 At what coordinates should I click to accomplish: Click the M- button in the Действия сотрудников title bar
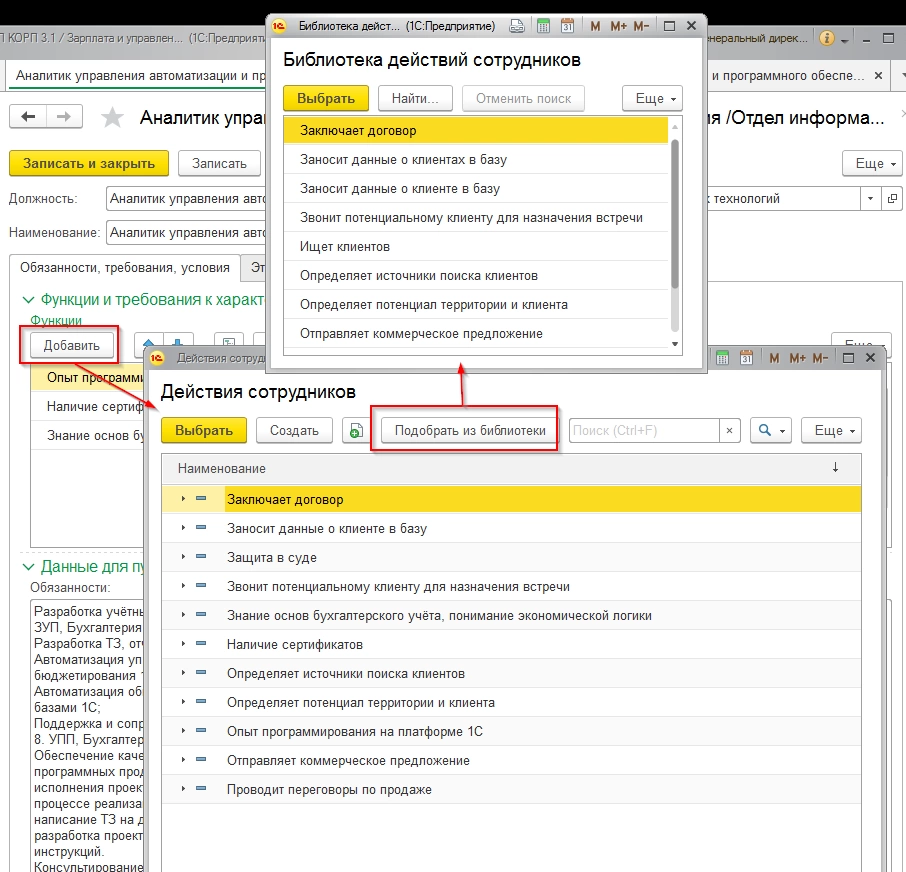pos(820,358)
